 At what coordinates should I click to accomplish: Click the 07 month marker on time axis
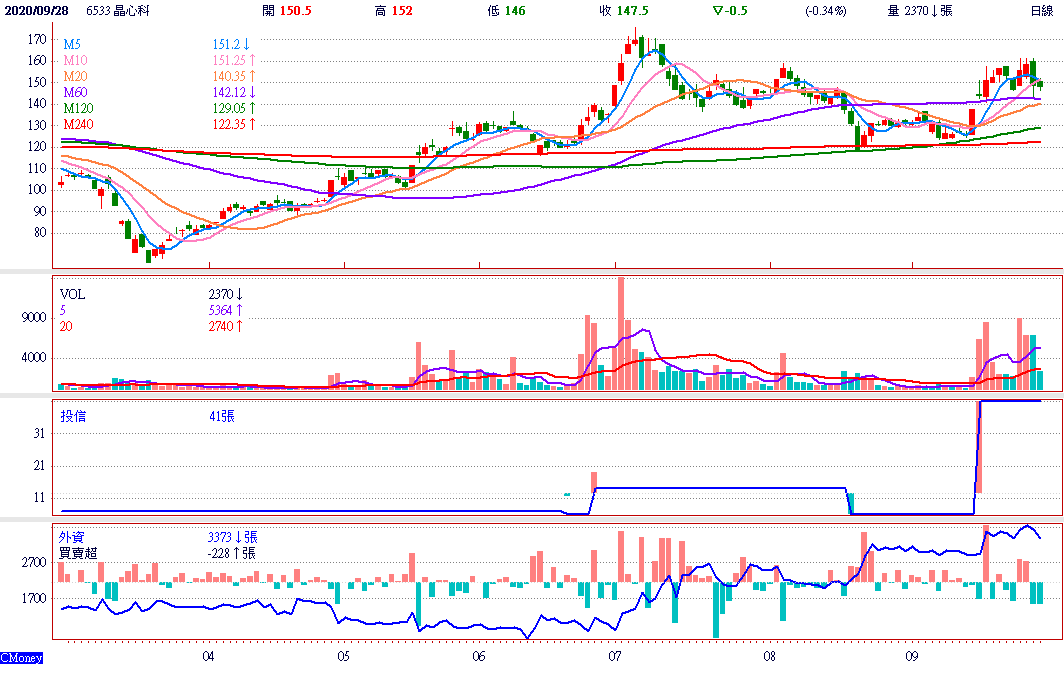614,657
